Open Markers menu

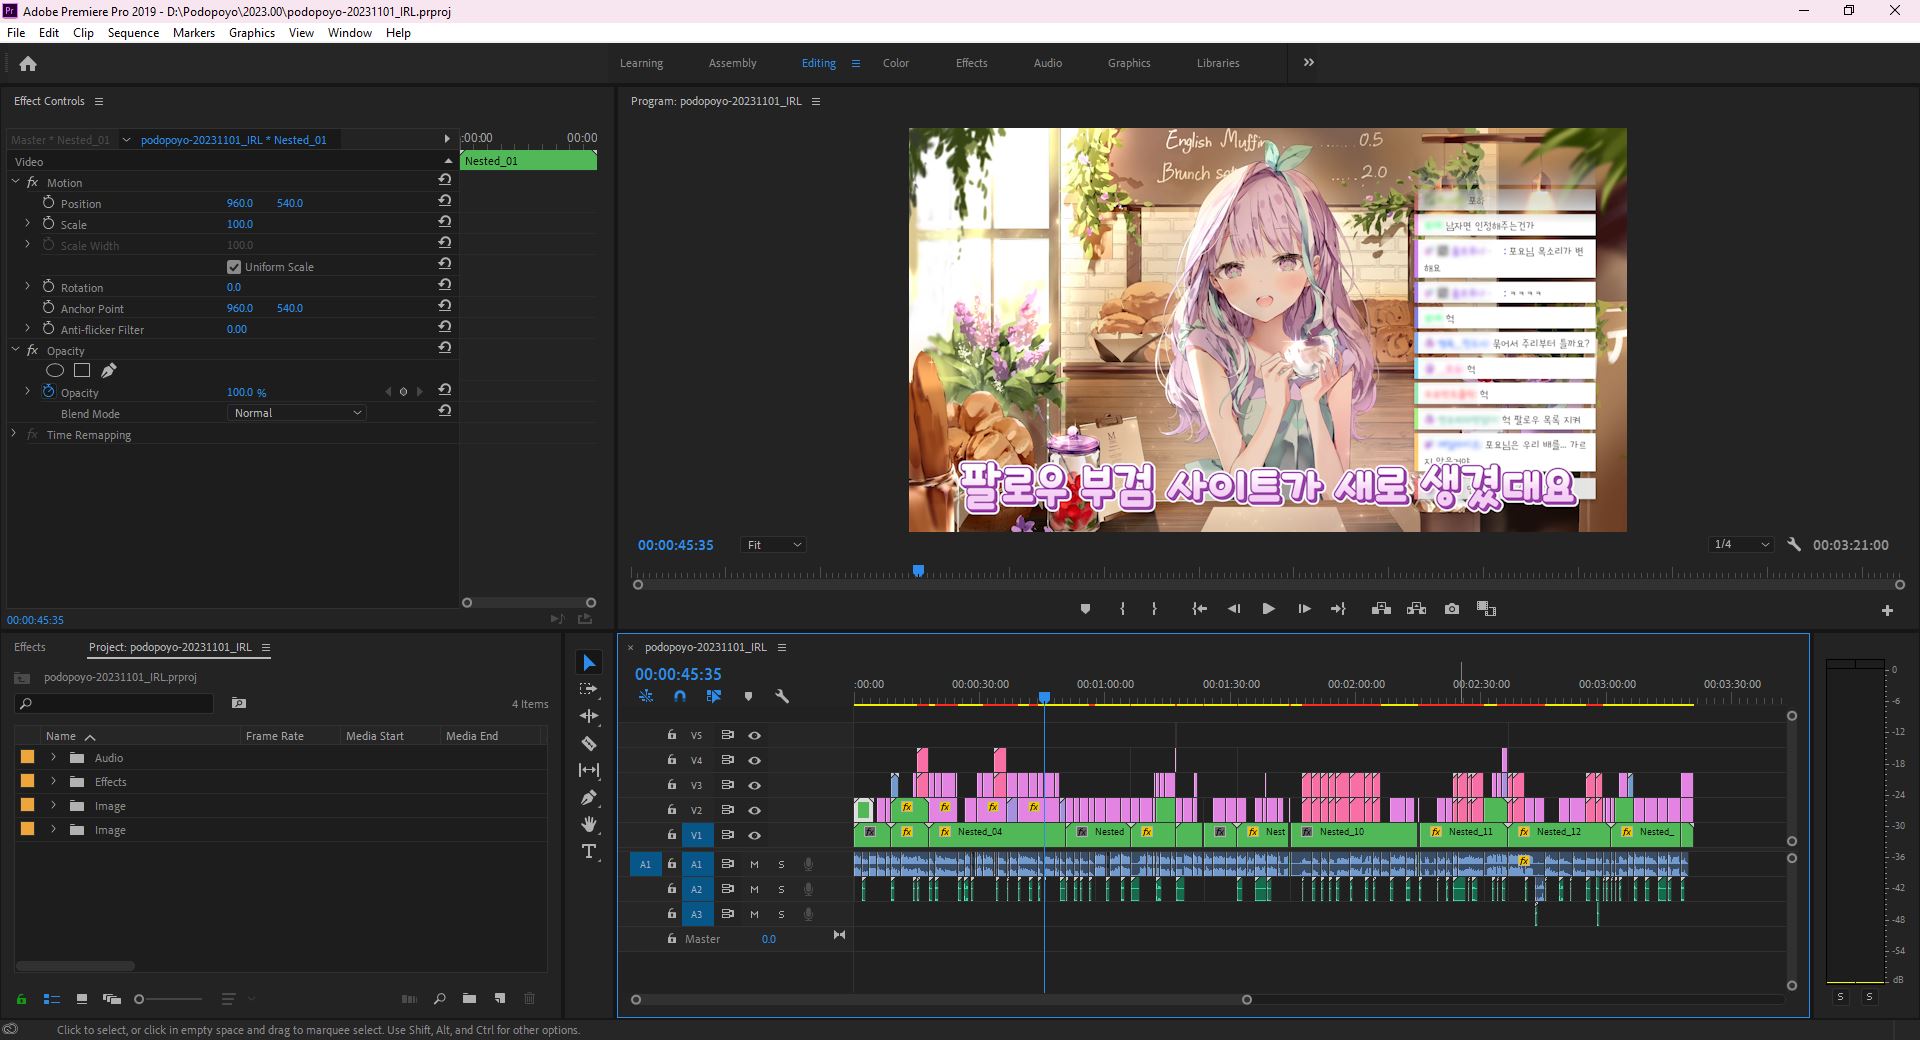[x=194, y=32]
